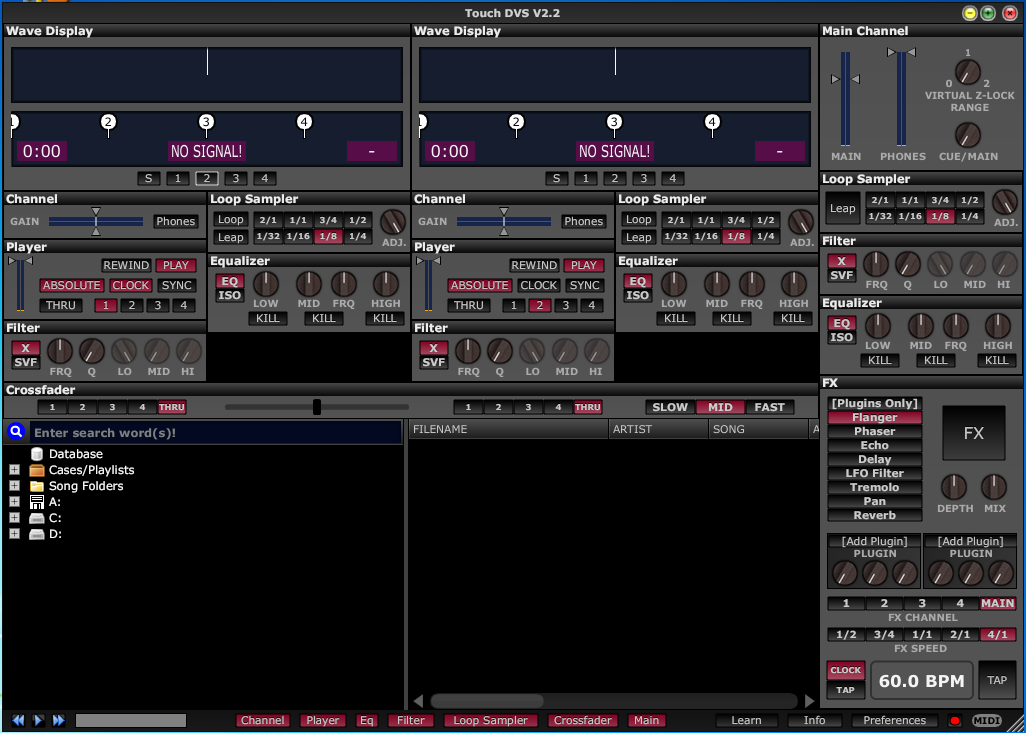Image resolution: width=1026 pixels, height=733 pixels.
Task: Expand the Song Folders tree node
Action: [x=14, y=486]
